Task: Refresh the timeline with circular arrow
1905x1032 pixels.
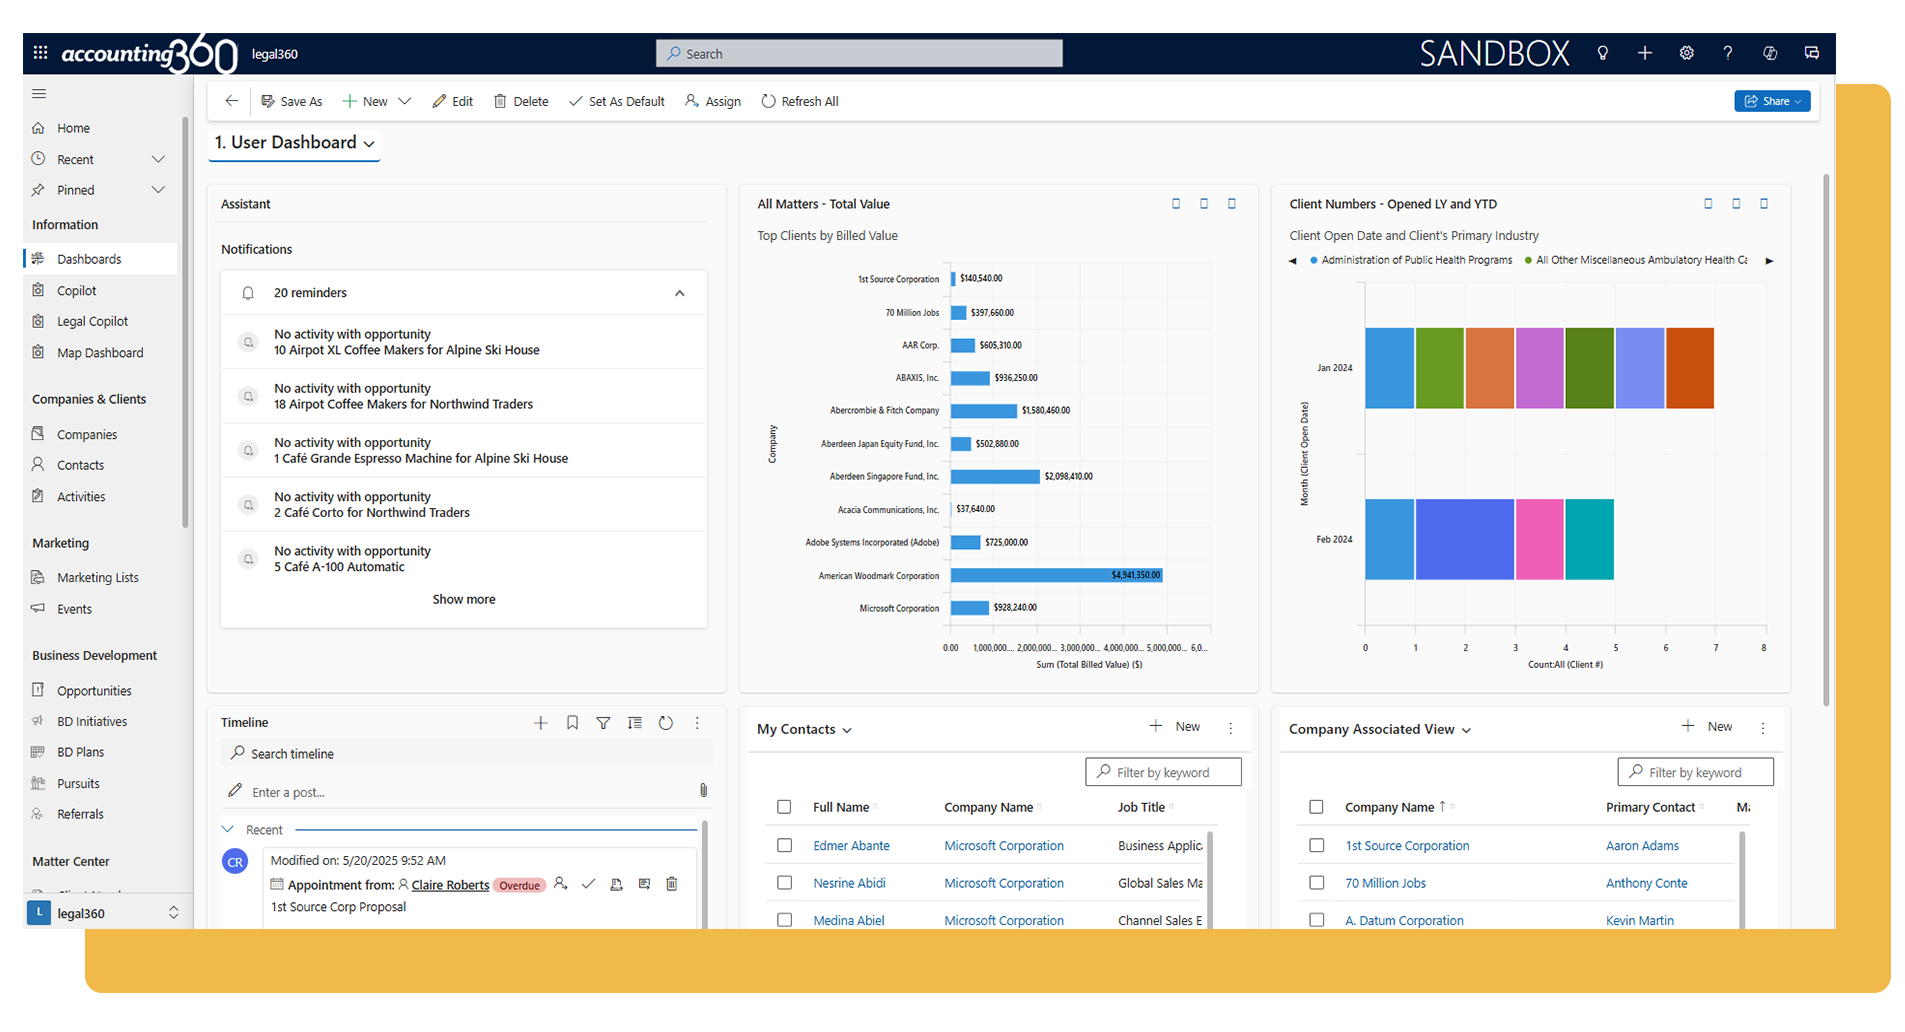Action: pos(666,723)
